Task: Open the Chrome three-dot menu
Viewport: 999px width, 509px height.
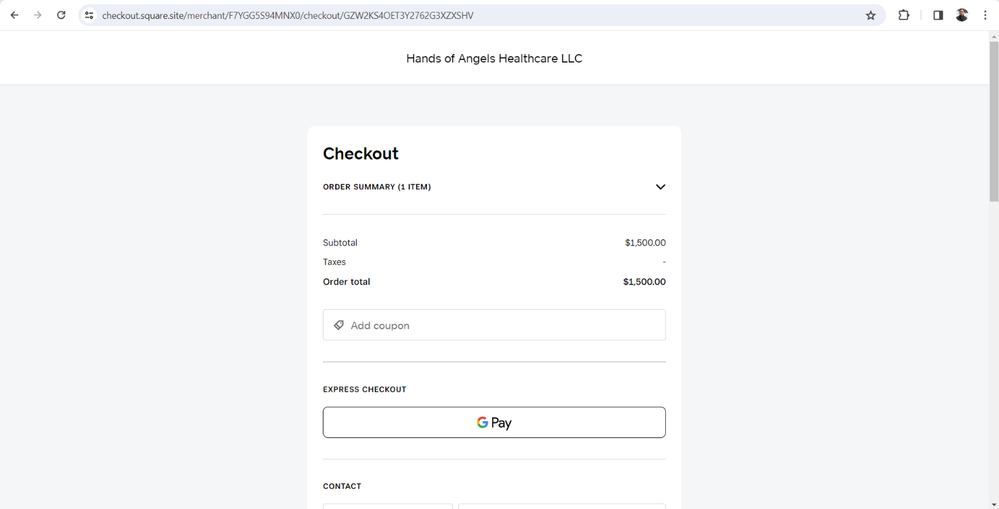Action: [x=985, y=15]
